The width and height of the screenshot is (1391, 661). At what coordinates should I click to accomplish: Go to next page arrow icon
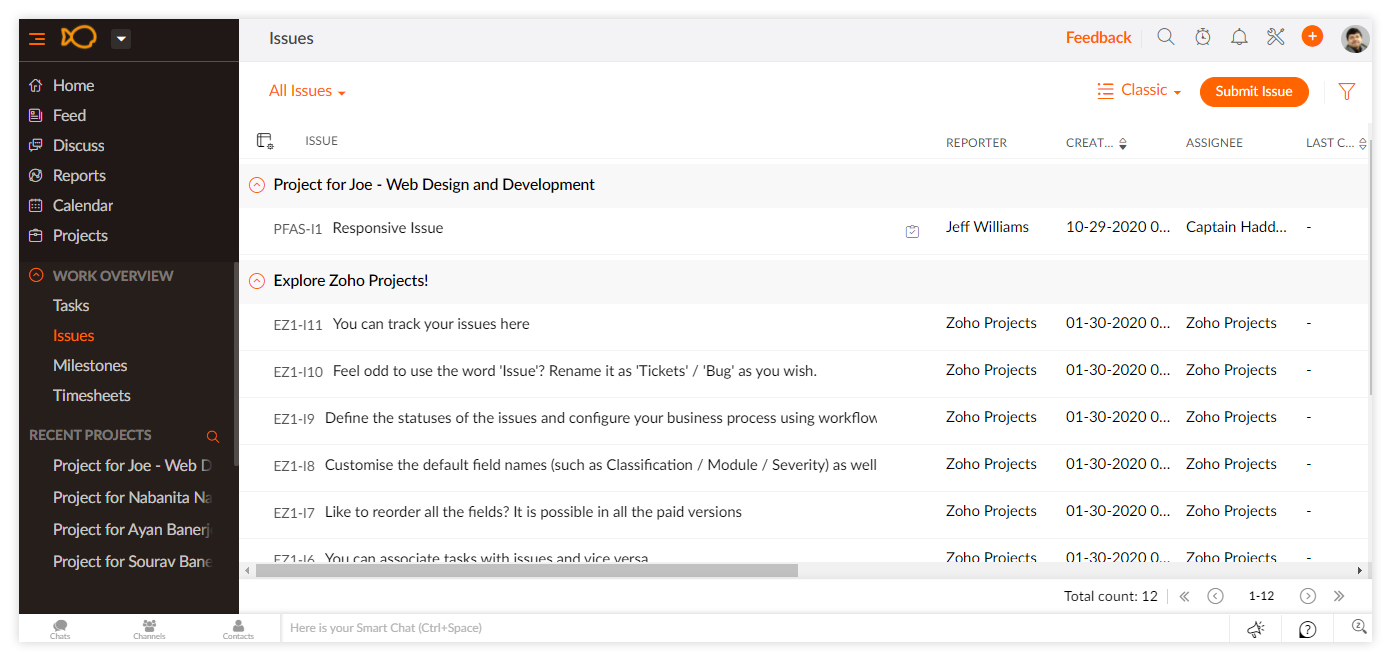[x=1307, y=596]
